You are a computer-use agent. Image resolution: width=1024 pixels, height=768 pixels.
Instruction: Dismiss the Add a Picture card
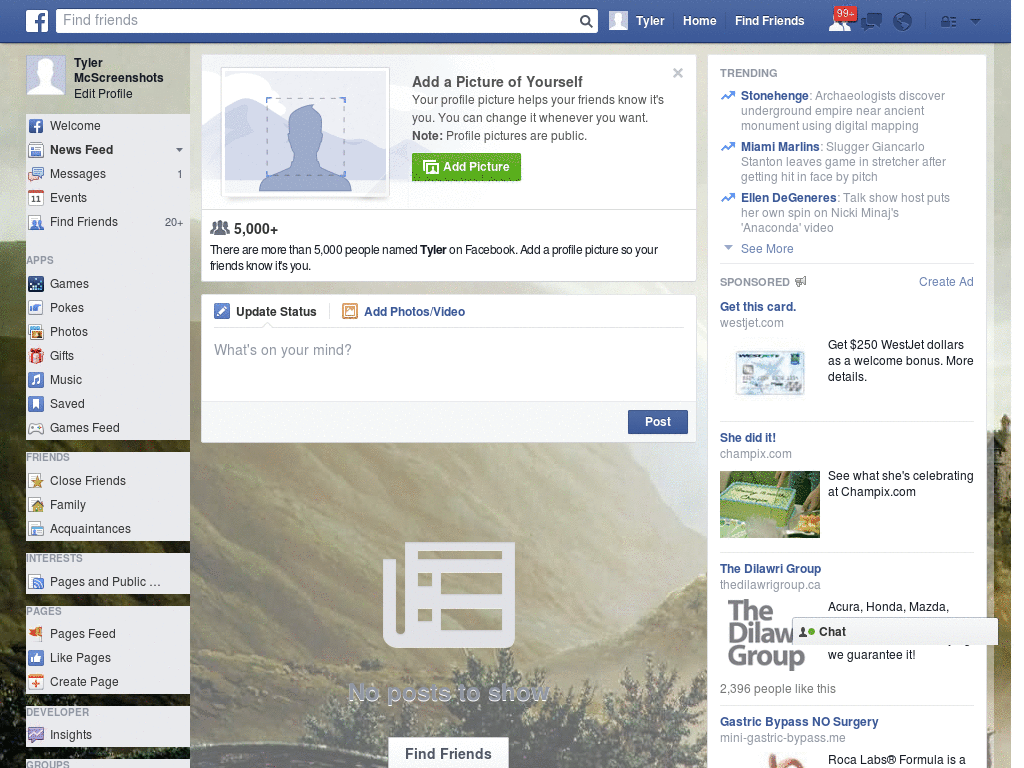click(678, 73)
